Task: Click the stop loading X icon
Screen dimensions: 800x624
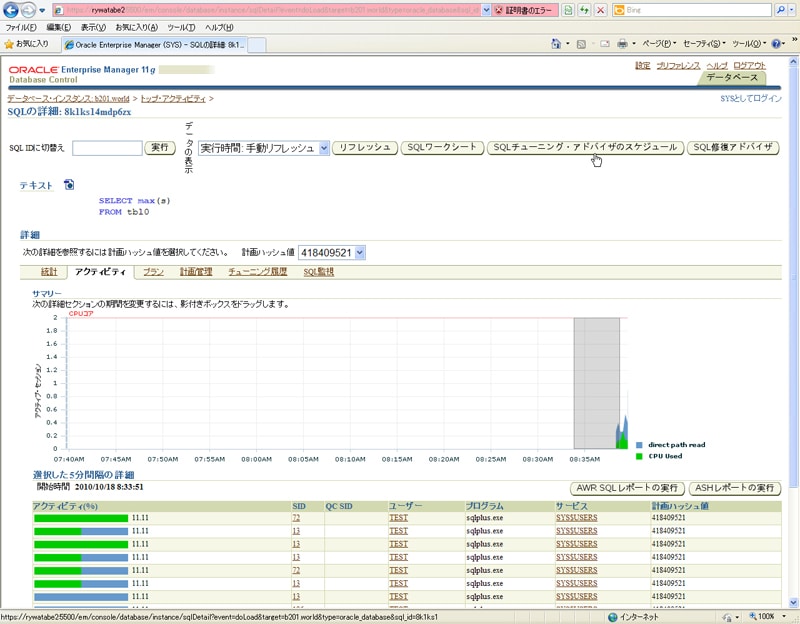Action: point(599,9)
